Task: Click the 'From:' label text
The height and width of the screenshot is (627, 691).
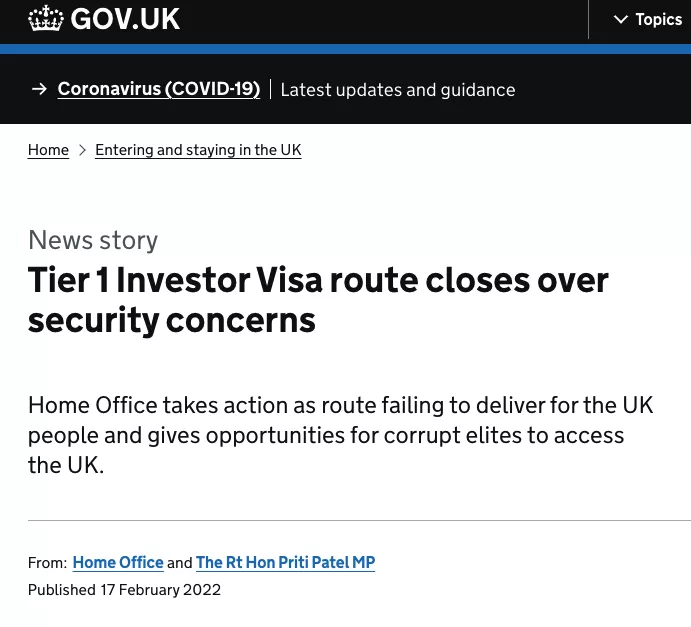Action: coord(47,563)
